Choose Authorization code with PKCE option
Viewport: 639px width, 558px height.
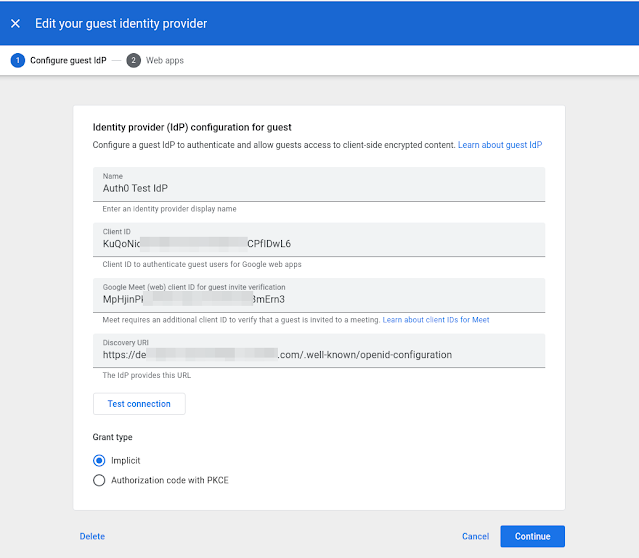pos(99,480)
